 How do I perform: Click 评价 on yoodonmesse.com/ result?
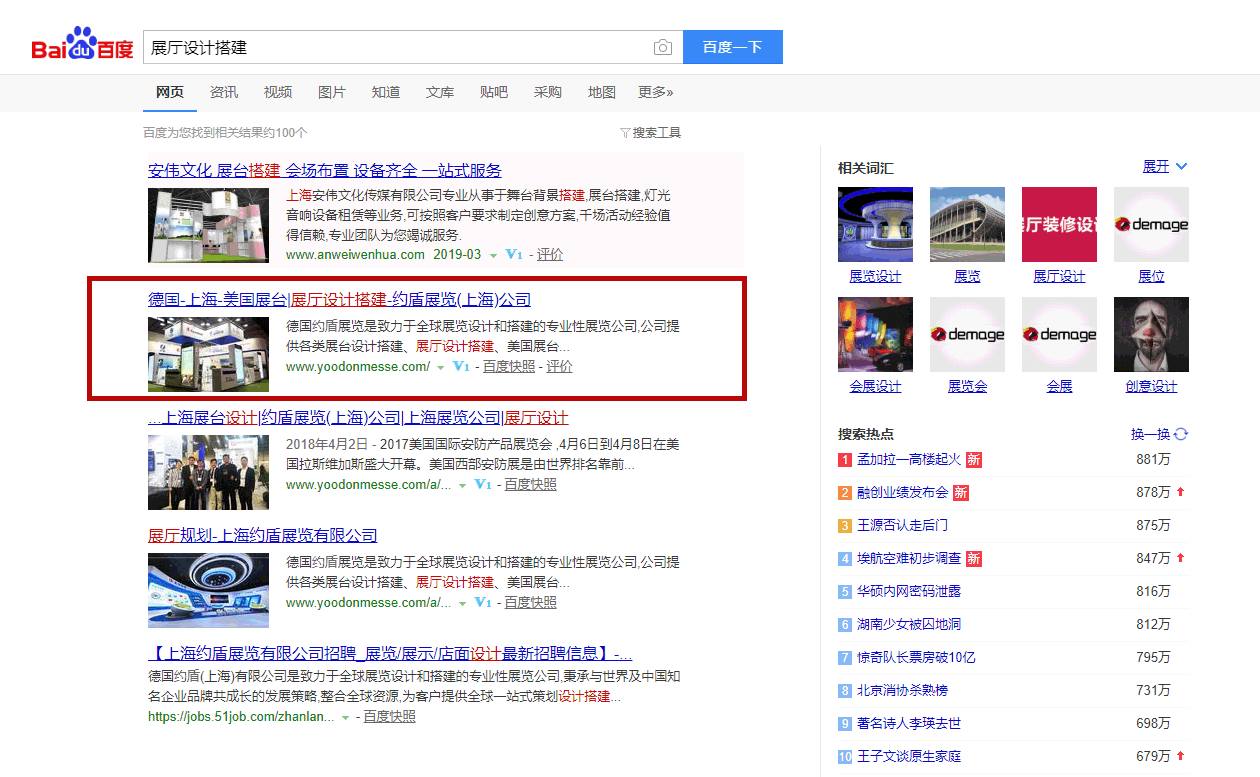click(x=560, y=367)
